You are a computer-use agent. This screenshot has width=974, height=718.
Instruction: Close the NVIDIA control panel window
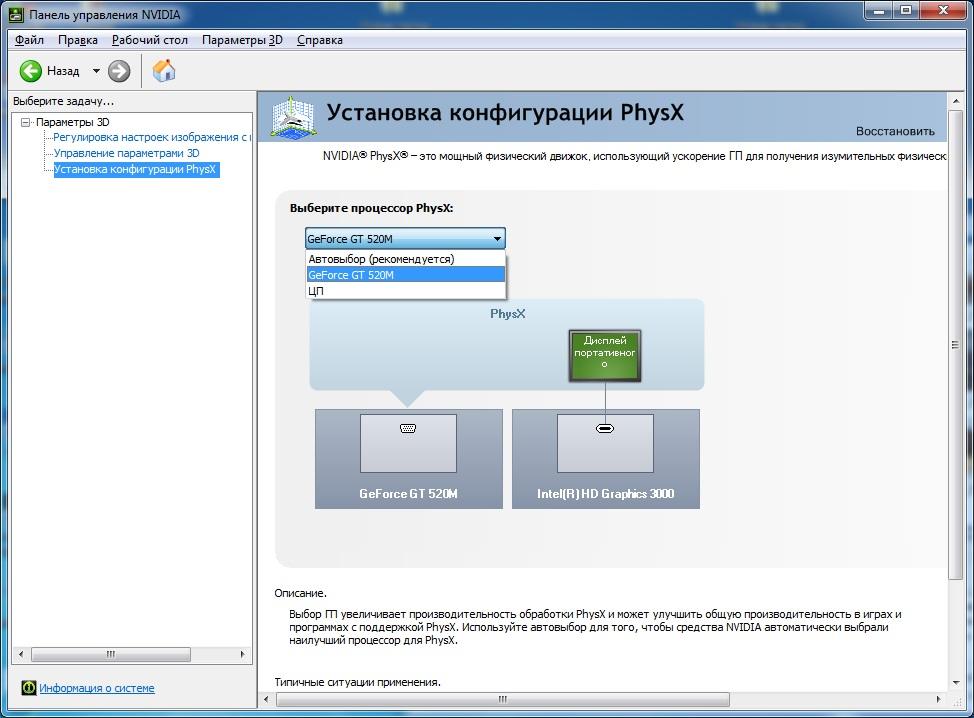[x=944, y=11]
